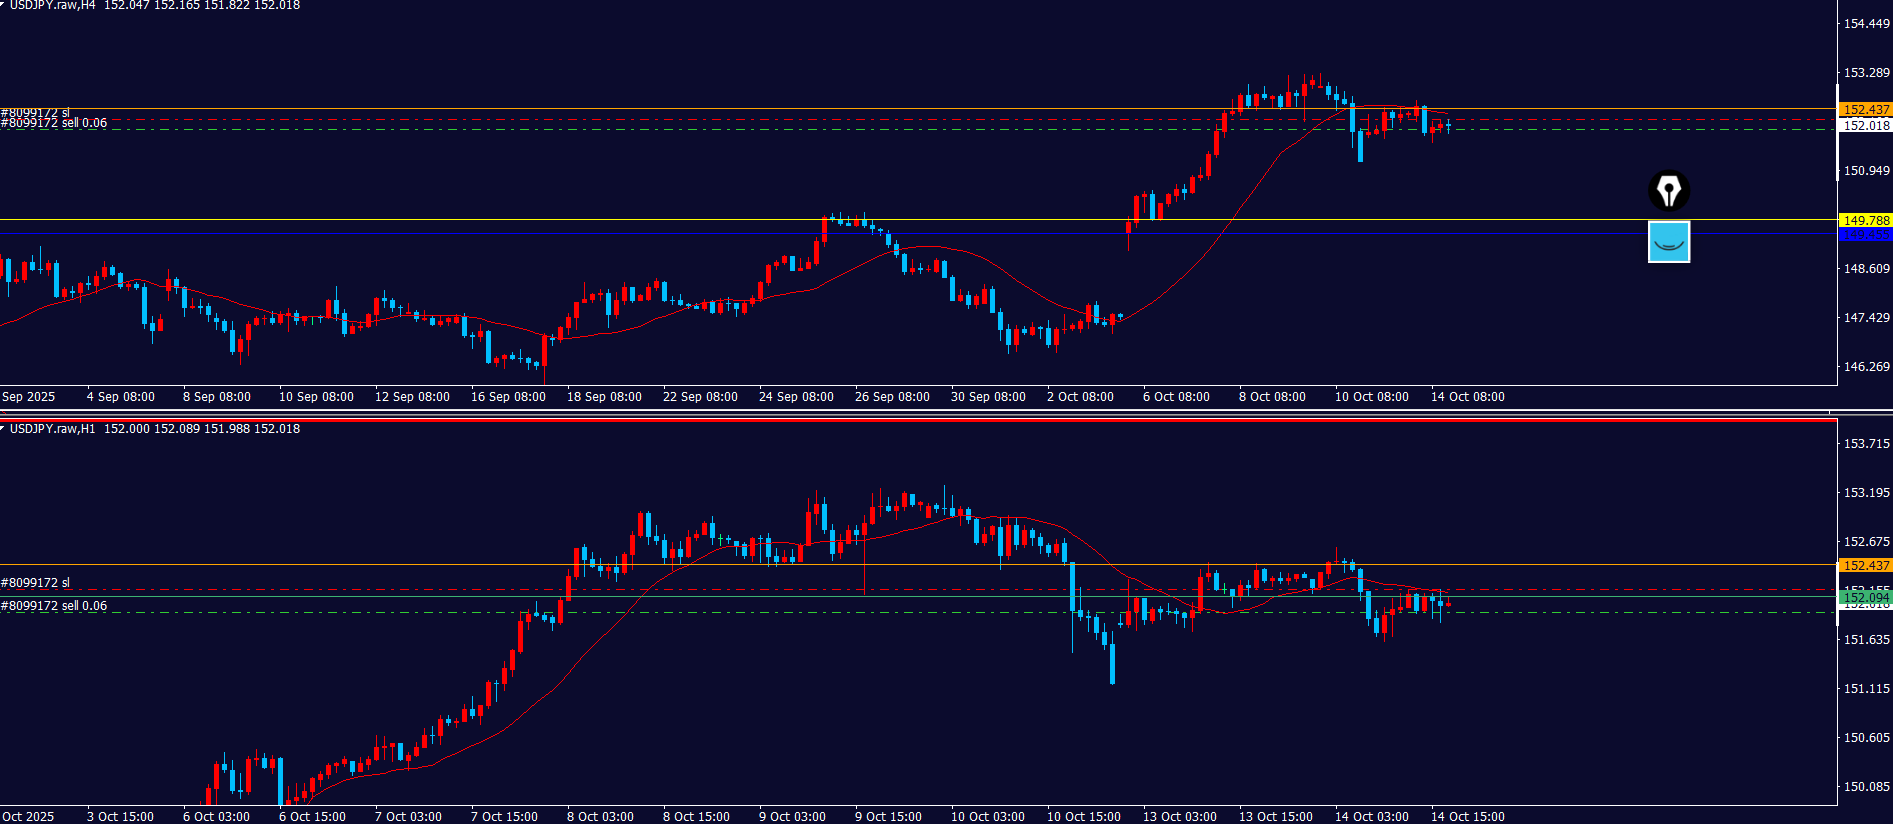The image size is (1893, 824).
Task: Click the '8 Oct 03:00' time label on H1 axis
Action: click(x=600, y=817)
